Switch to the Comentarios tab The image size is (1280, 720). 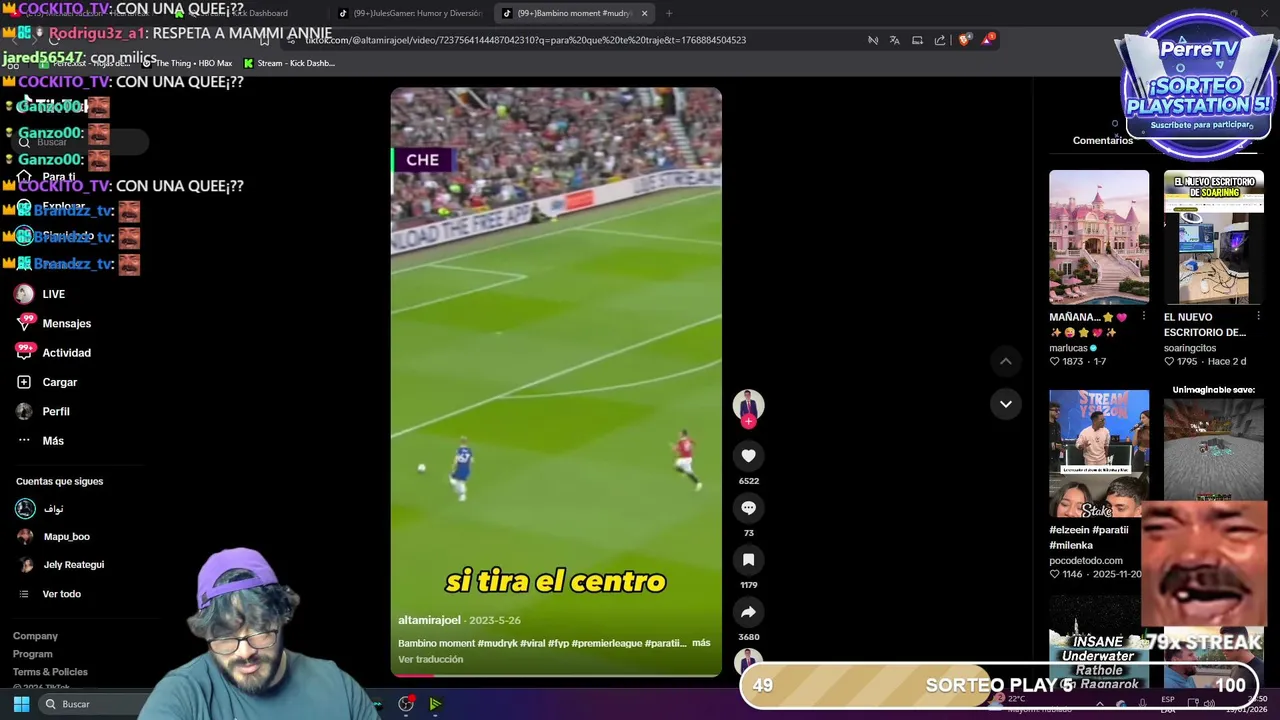(1102, 140)
